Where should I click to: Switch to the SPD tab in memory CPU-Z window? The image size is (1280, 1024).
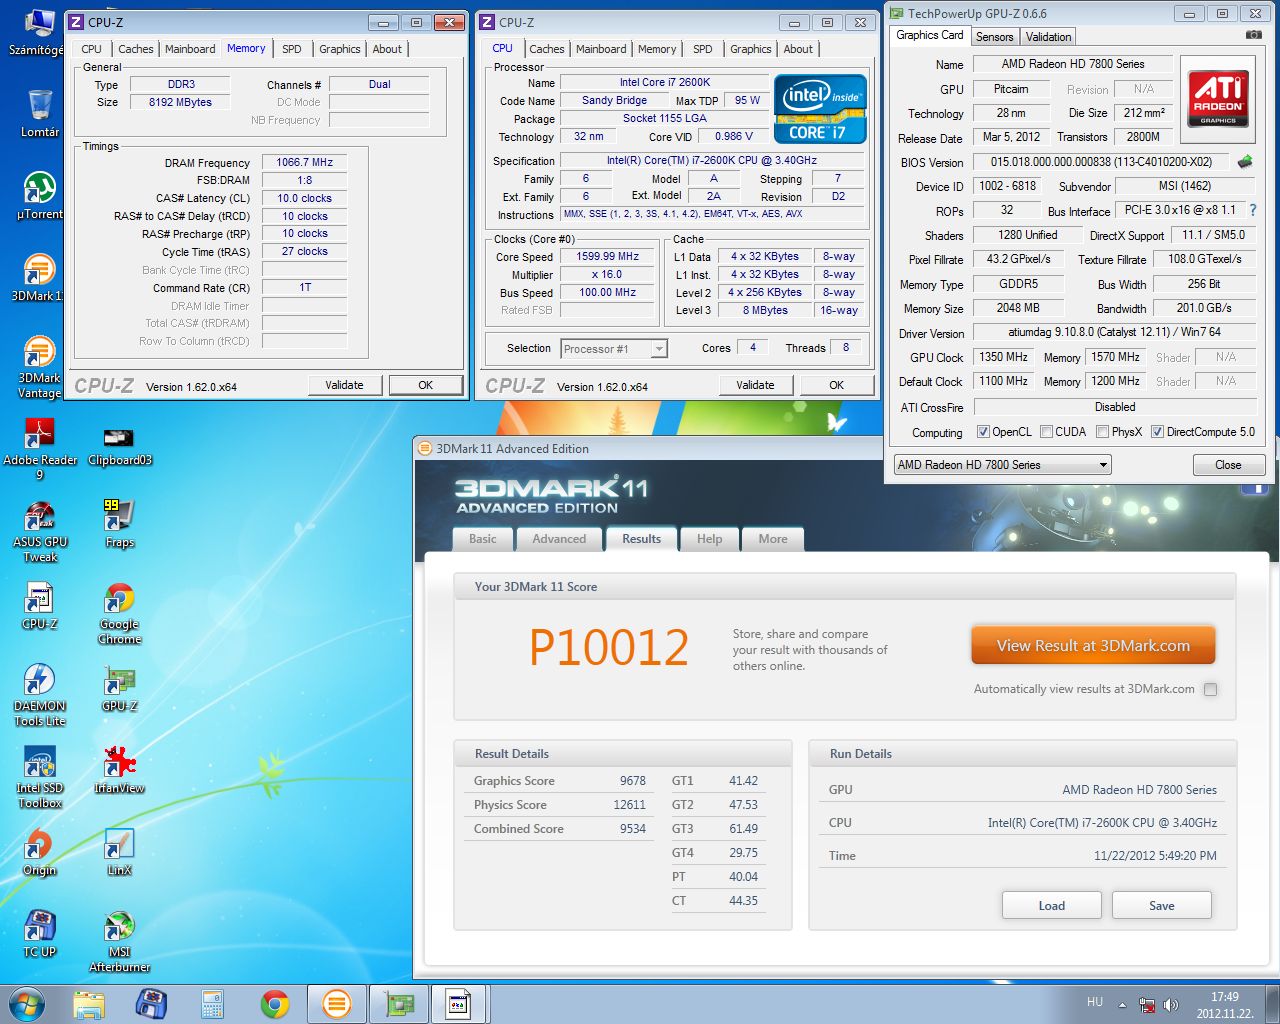click(291, 49)
